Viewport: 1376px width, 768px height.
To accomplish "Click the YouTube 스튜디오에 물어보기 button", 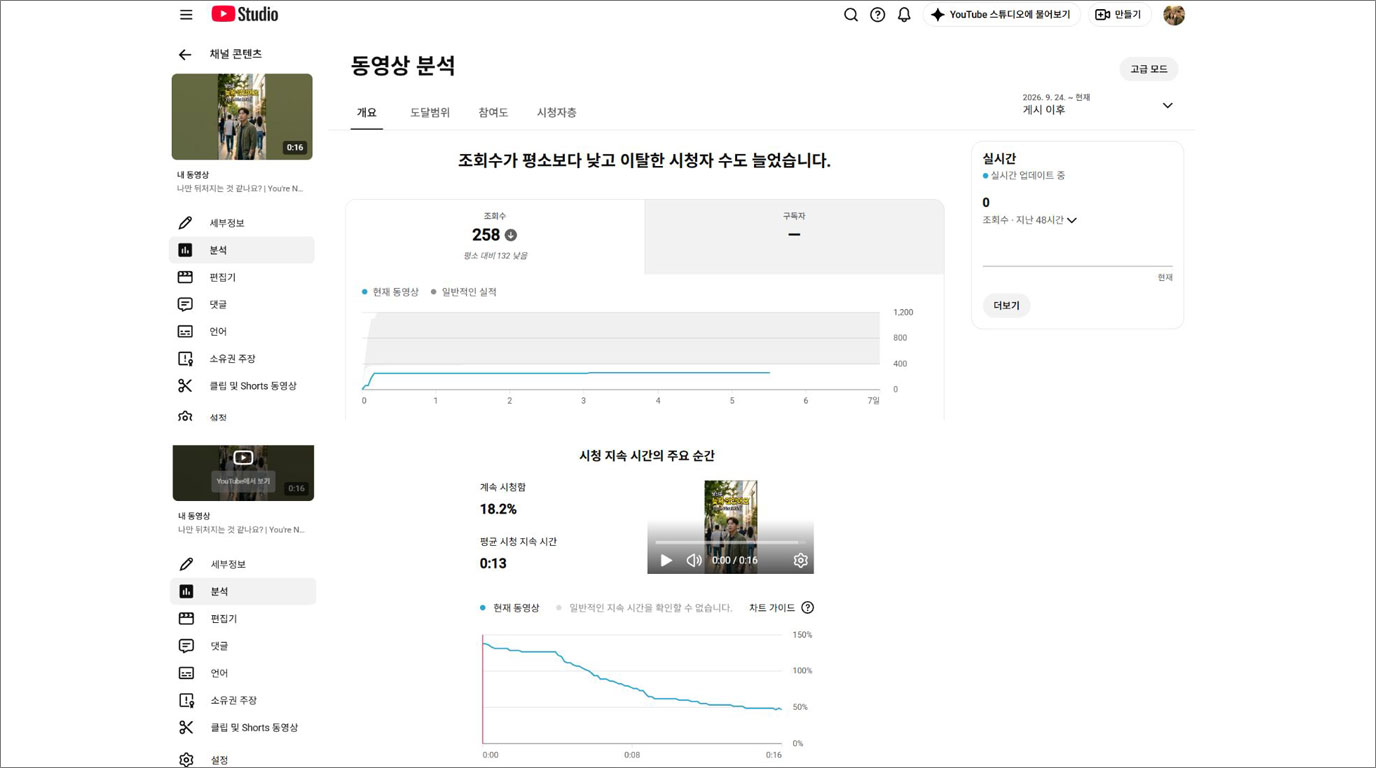I will pyautogui.click(x=1001, y=15).
